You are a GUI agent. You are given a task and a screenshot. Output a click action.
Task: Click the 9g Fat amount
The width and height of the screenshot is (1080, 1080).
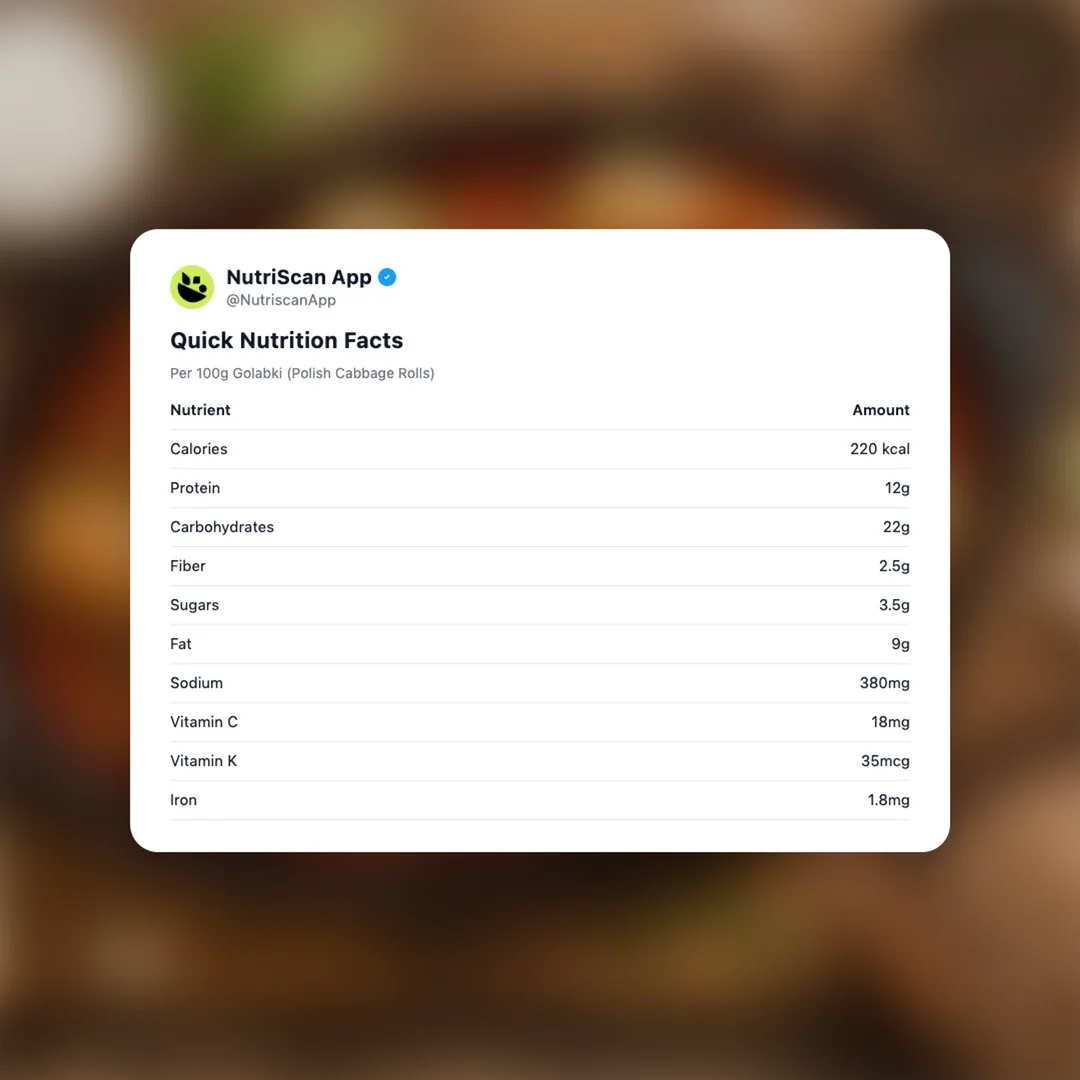coord(900,644)
